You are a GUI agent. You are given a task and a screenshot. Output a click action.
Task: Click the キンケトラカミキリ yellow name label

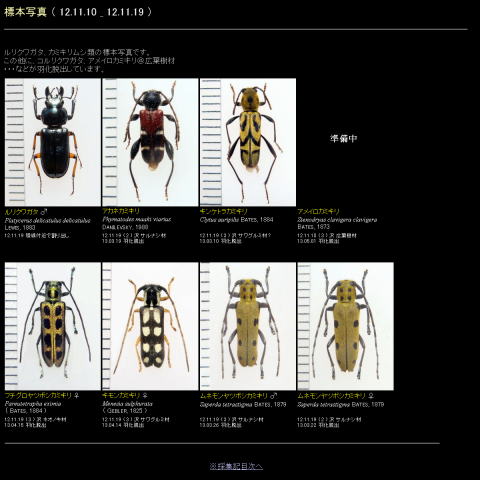pos(223,211)
